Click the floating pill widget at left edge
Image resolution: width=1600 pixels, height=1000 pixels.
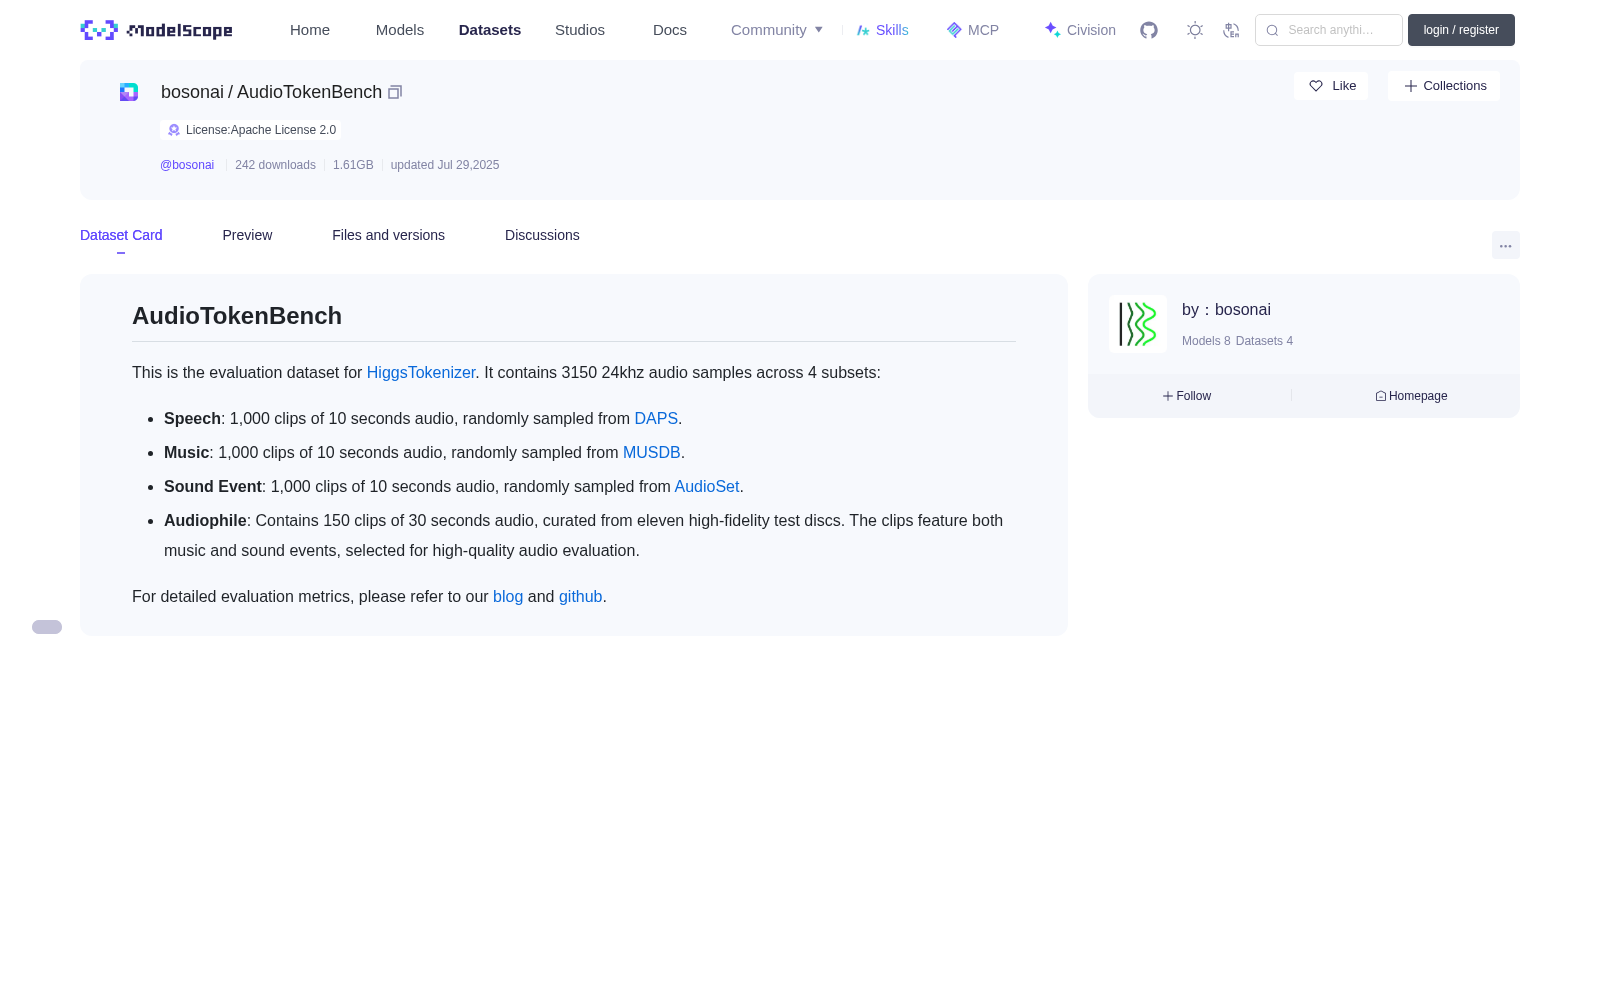pos(47,627)
